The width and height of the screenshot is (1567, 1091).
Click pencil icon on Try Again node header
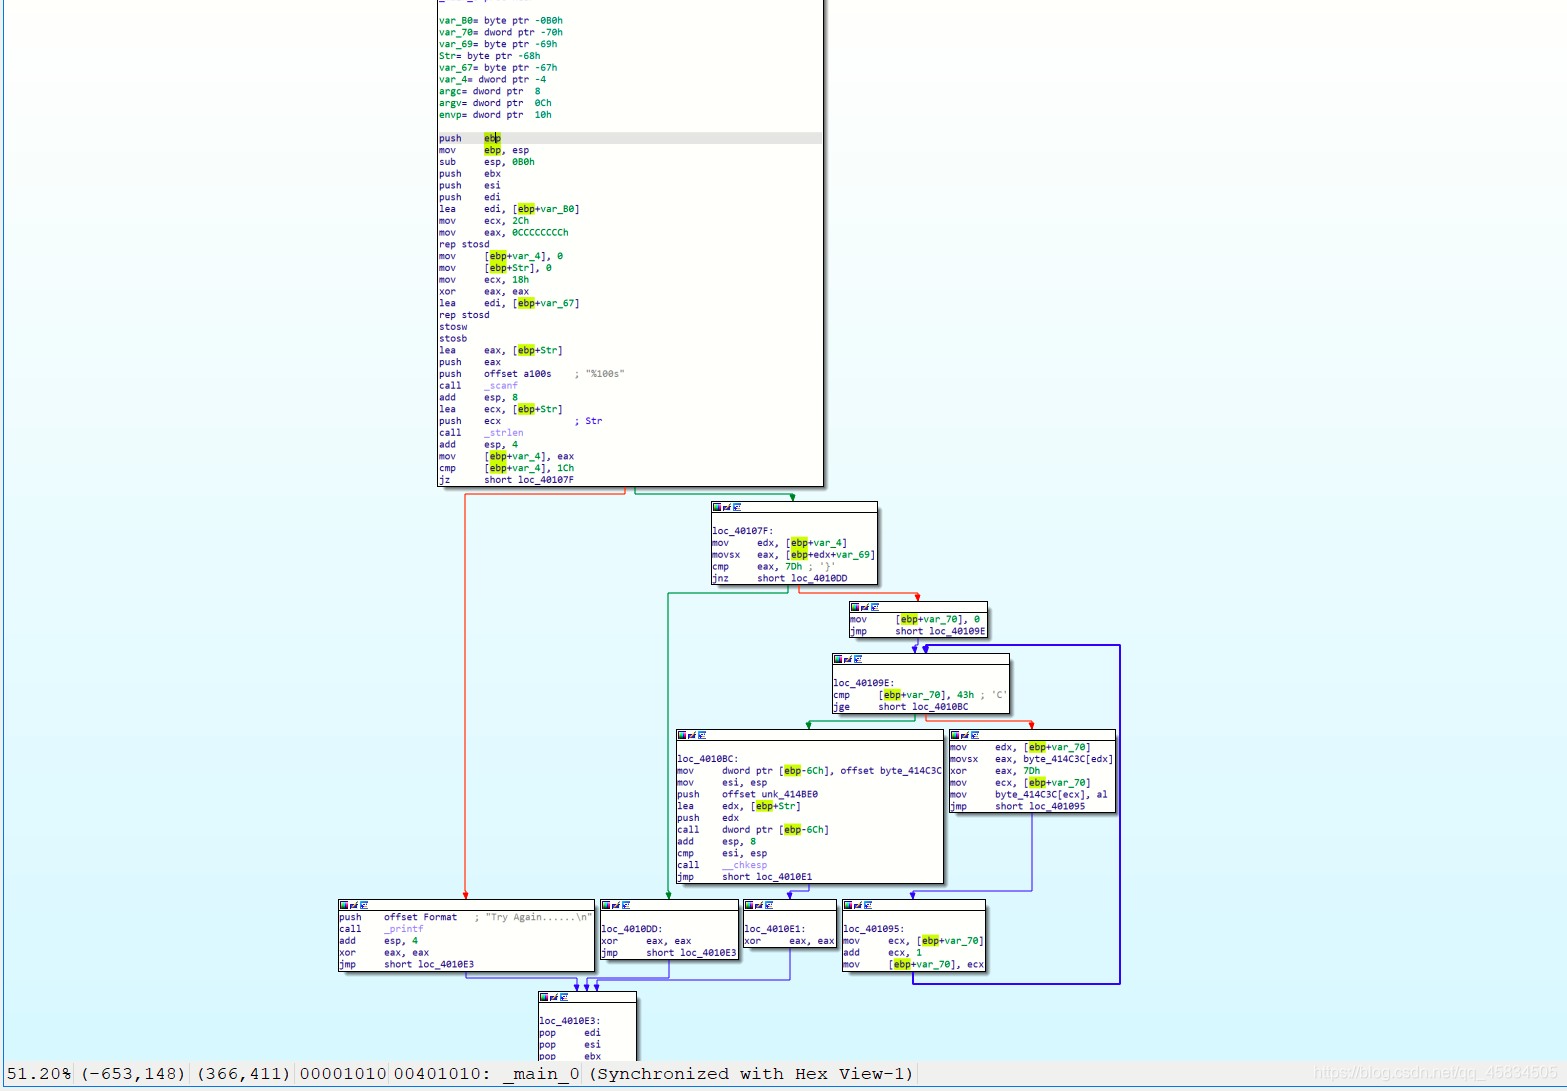click(354, 905)
